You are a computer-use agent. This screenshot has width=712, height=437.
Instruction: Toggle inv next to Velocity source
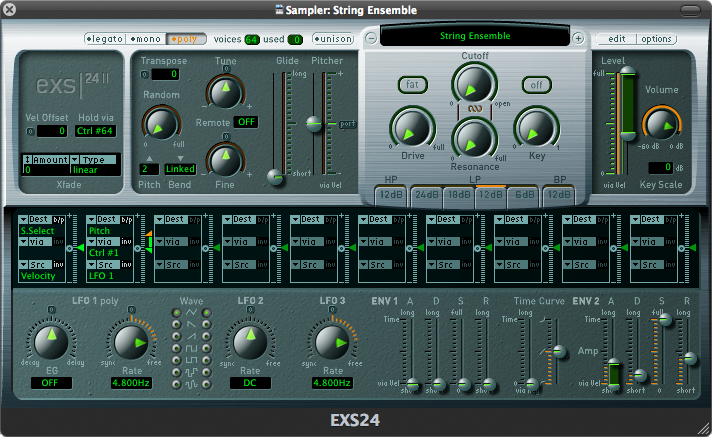click(59, 264)
